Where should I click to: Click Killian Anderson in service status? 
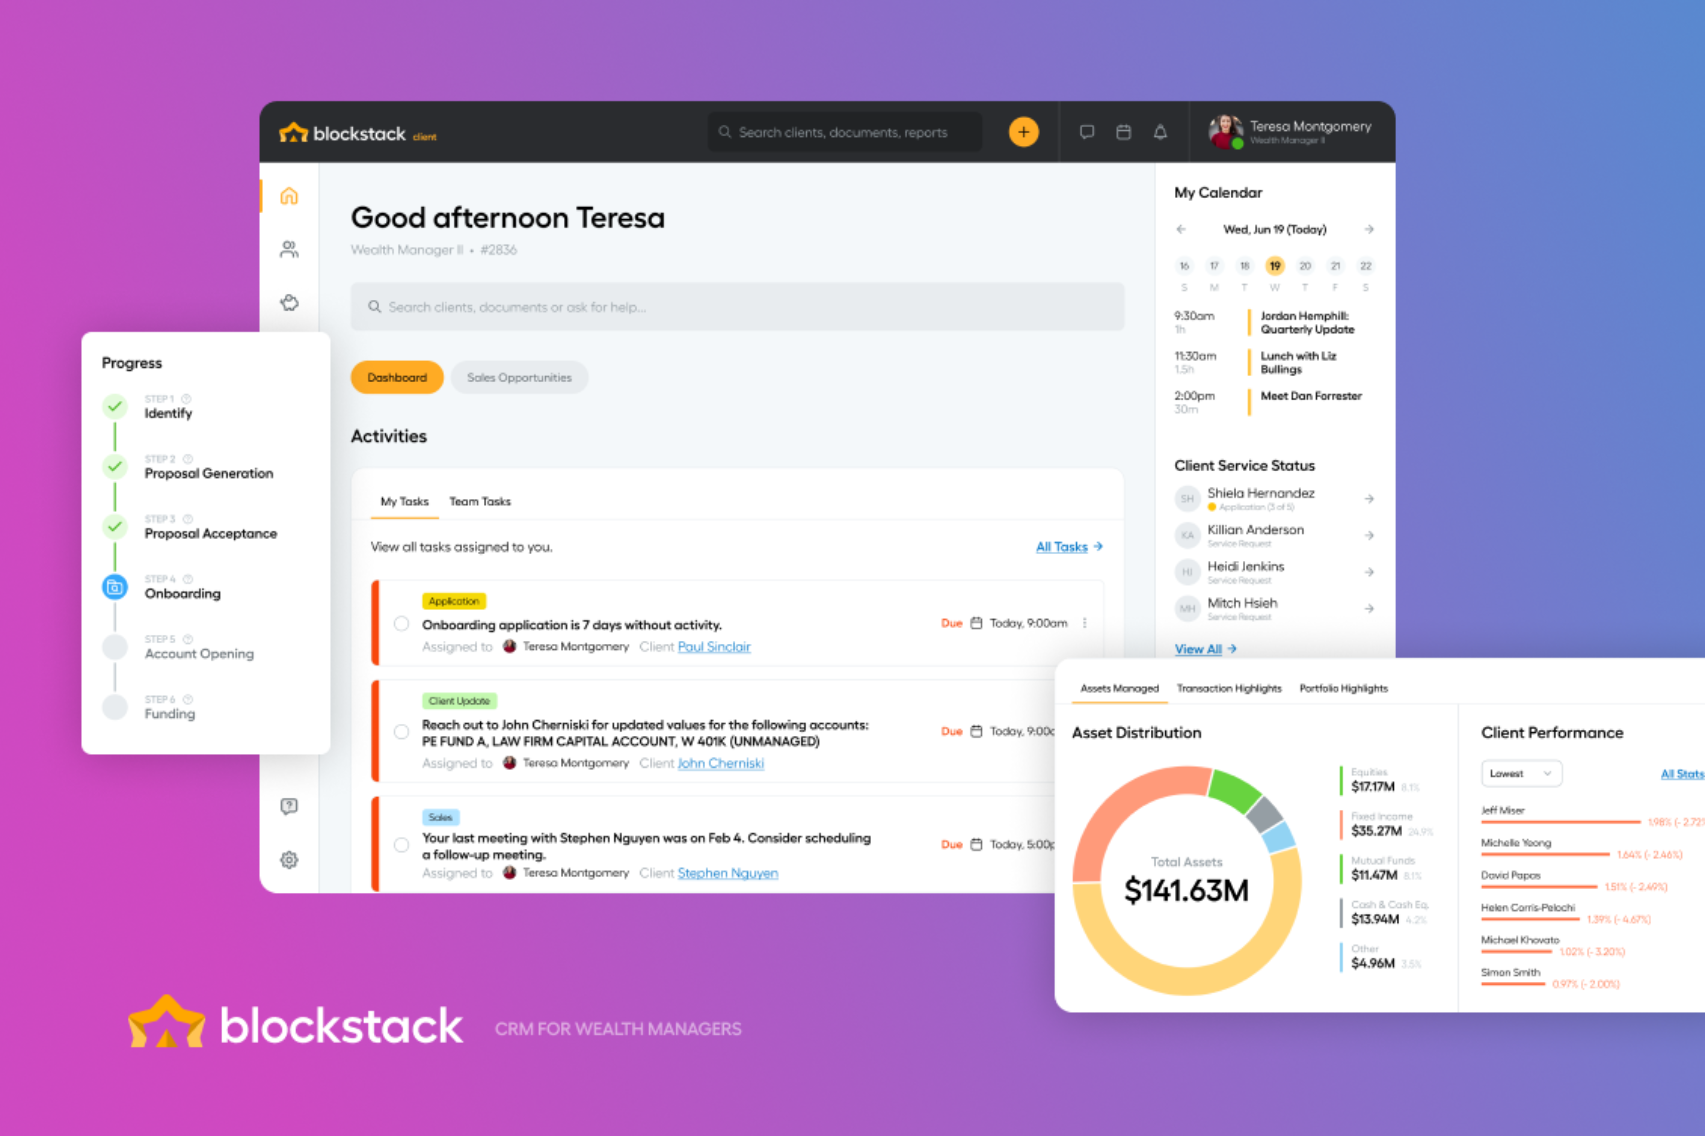(x=1255, y=530)
